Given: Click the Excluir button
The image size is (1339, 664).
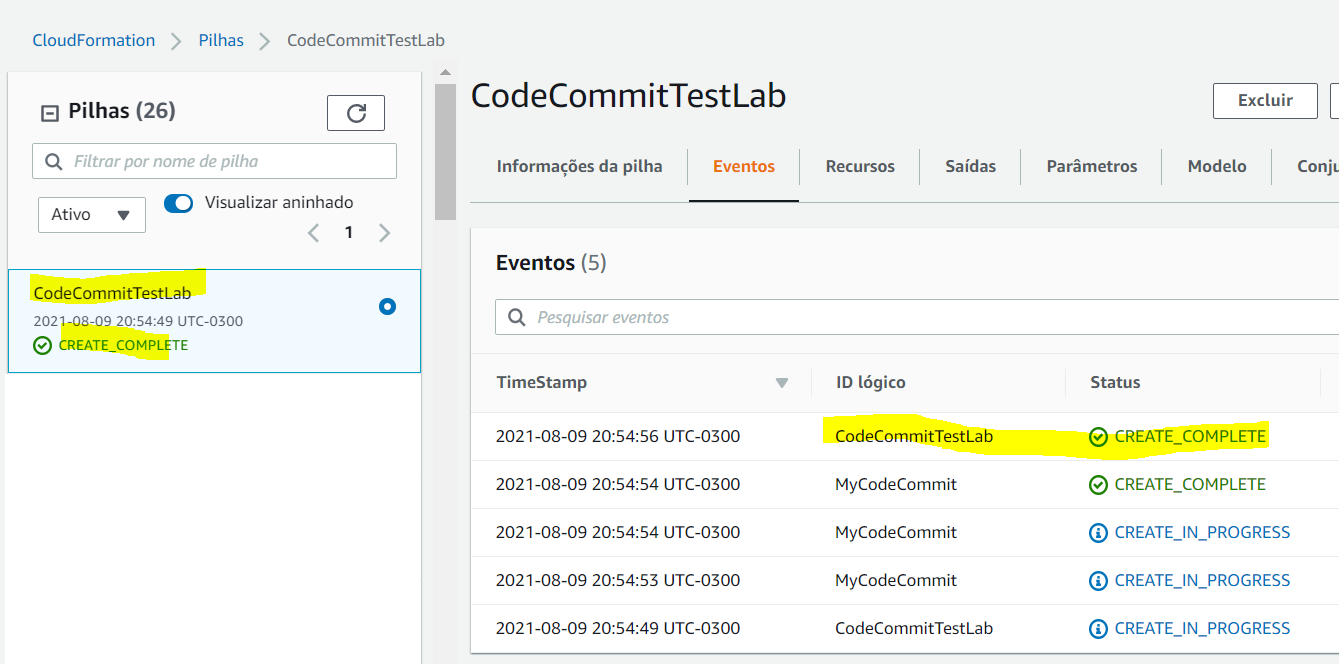Looking at the screenshot, I should (x=1265, y=101).
